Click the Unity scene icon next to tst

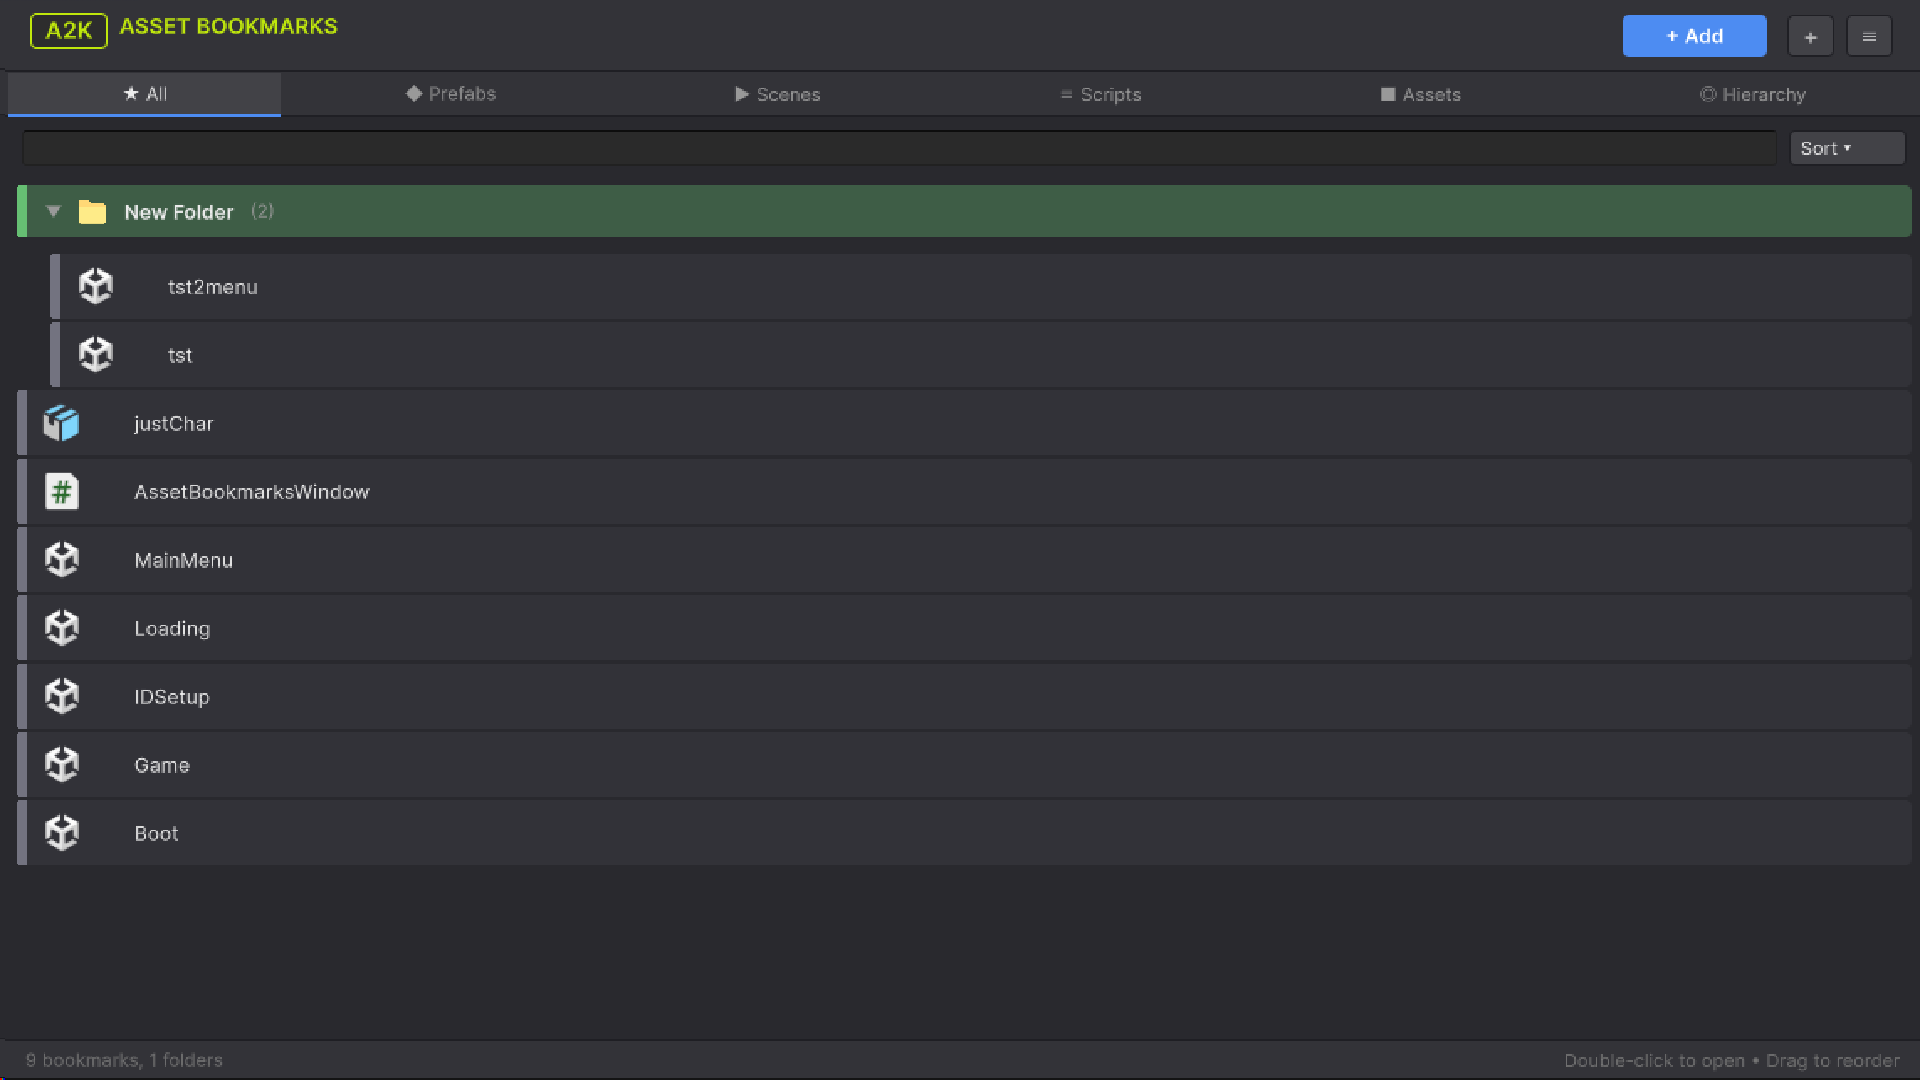coord(96,355)
